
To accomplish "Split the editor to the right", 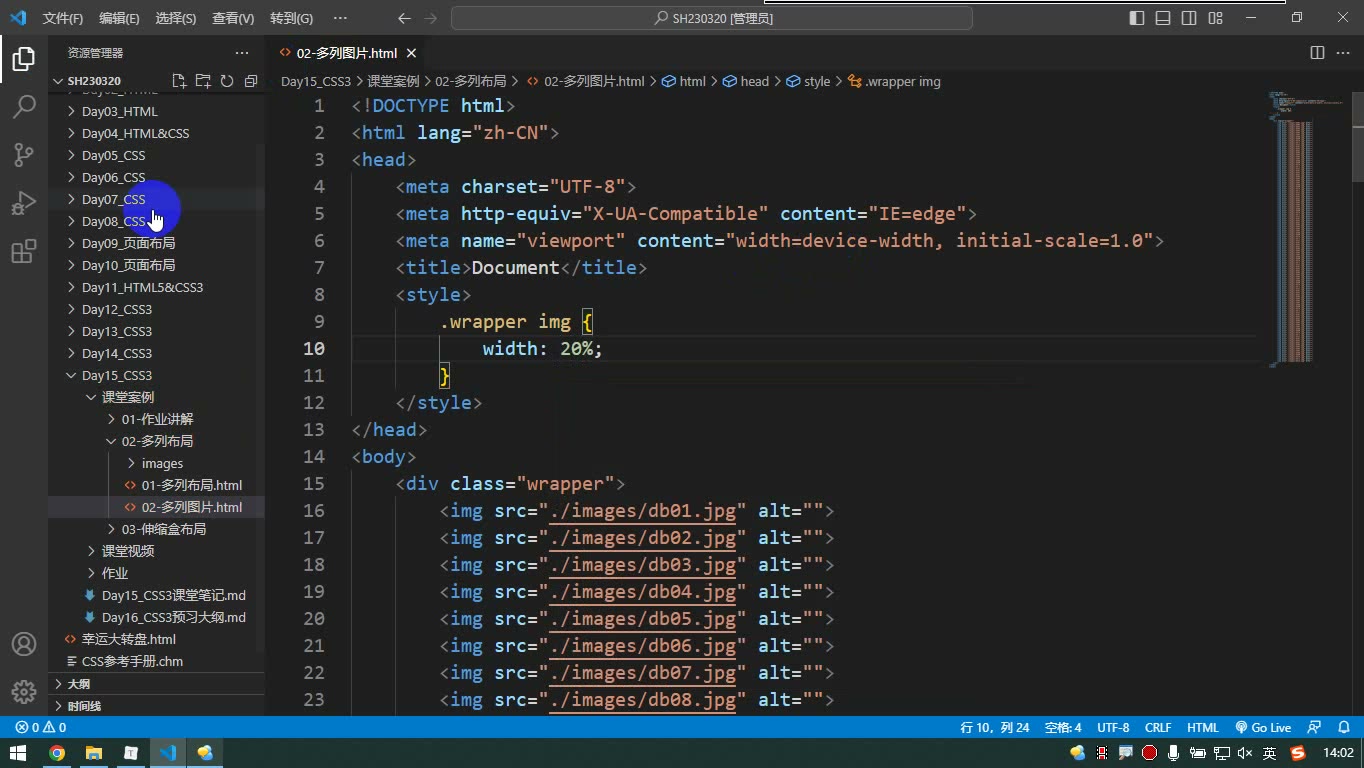I will [1317, 53].
